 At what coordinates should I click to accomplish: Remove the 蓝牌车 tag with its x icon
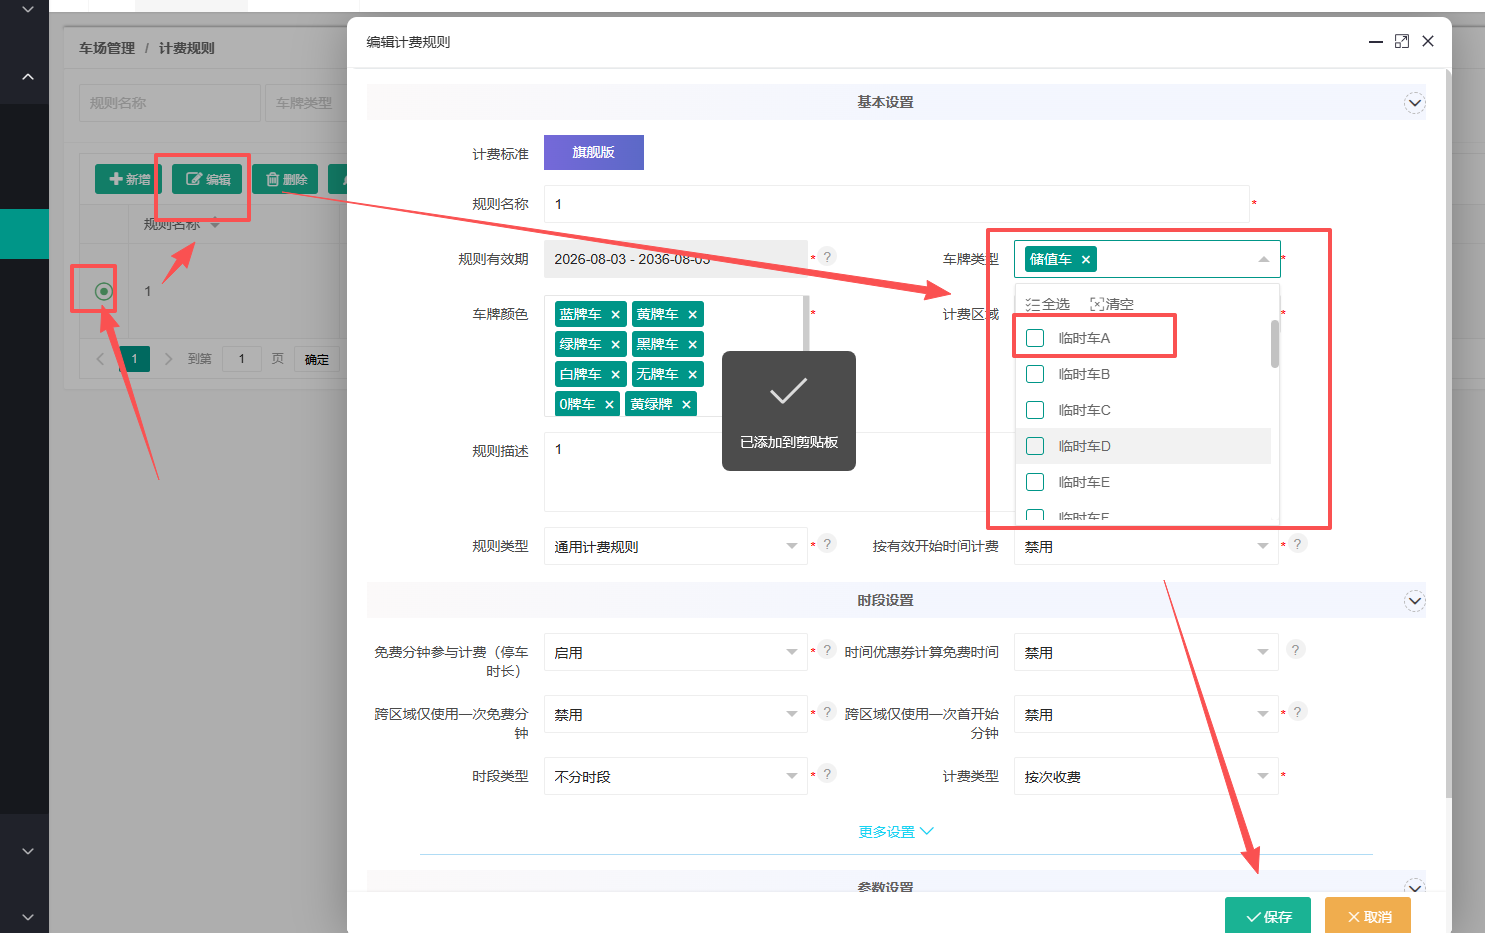point(615,315)
